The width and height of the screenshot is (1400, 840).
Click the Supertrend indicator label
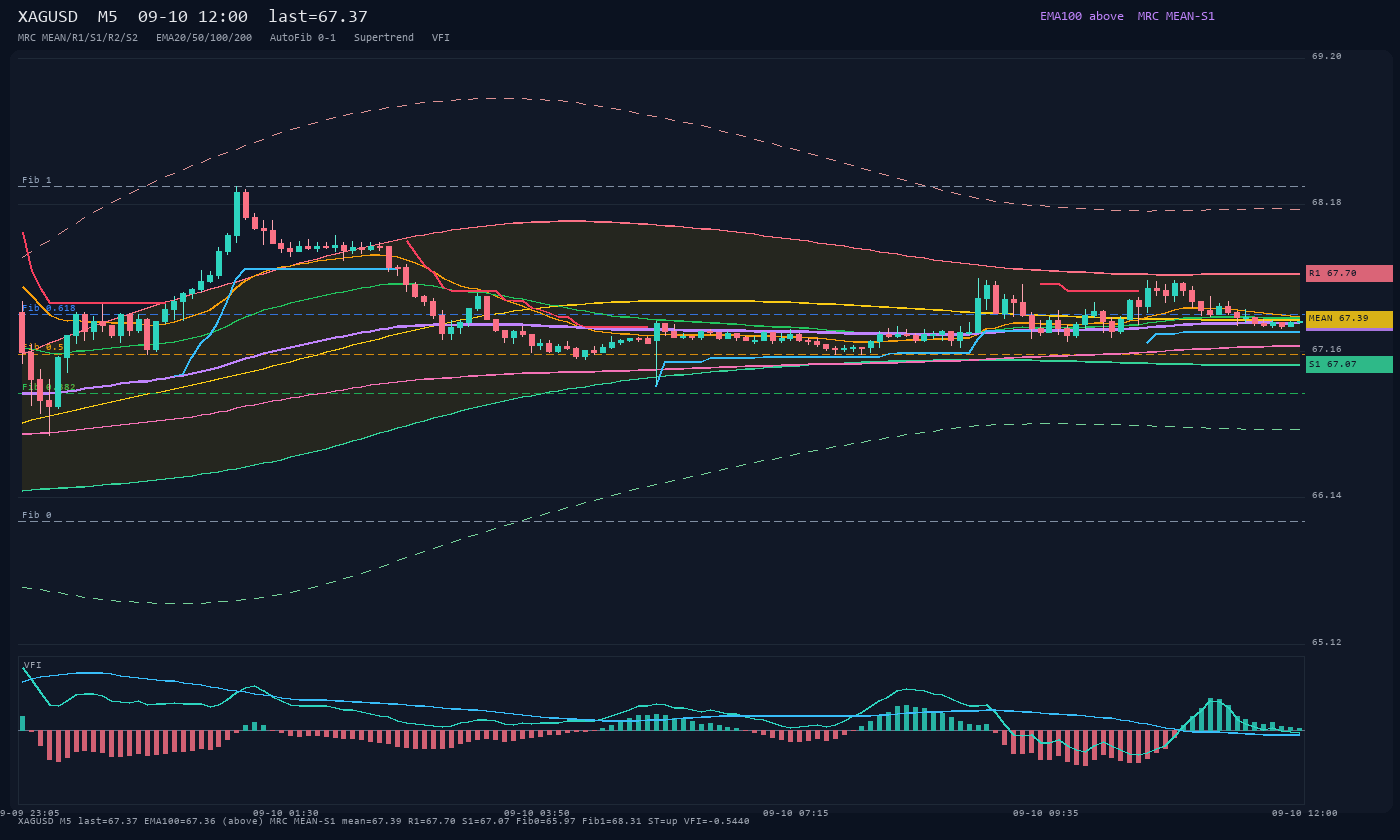pos(384,38)
